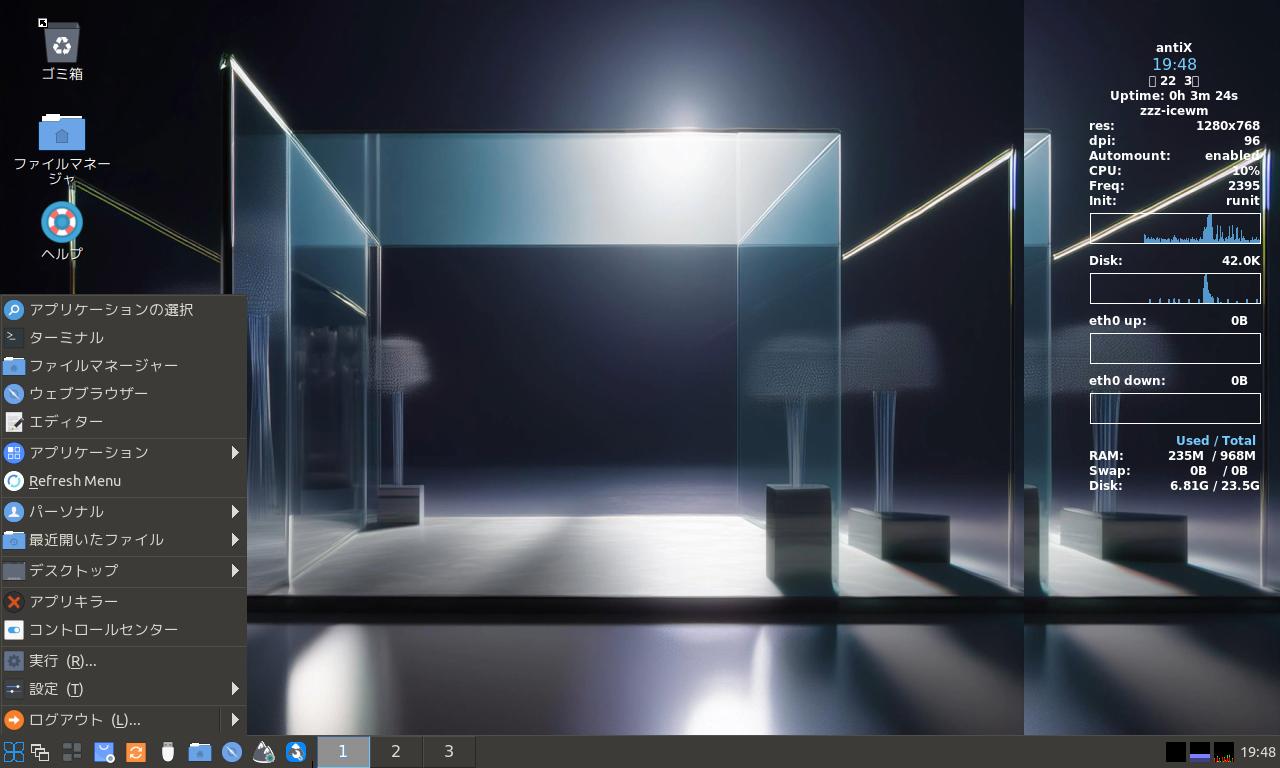Open the antiX start menu button
1280x768 pixels.
coord(13,752)
